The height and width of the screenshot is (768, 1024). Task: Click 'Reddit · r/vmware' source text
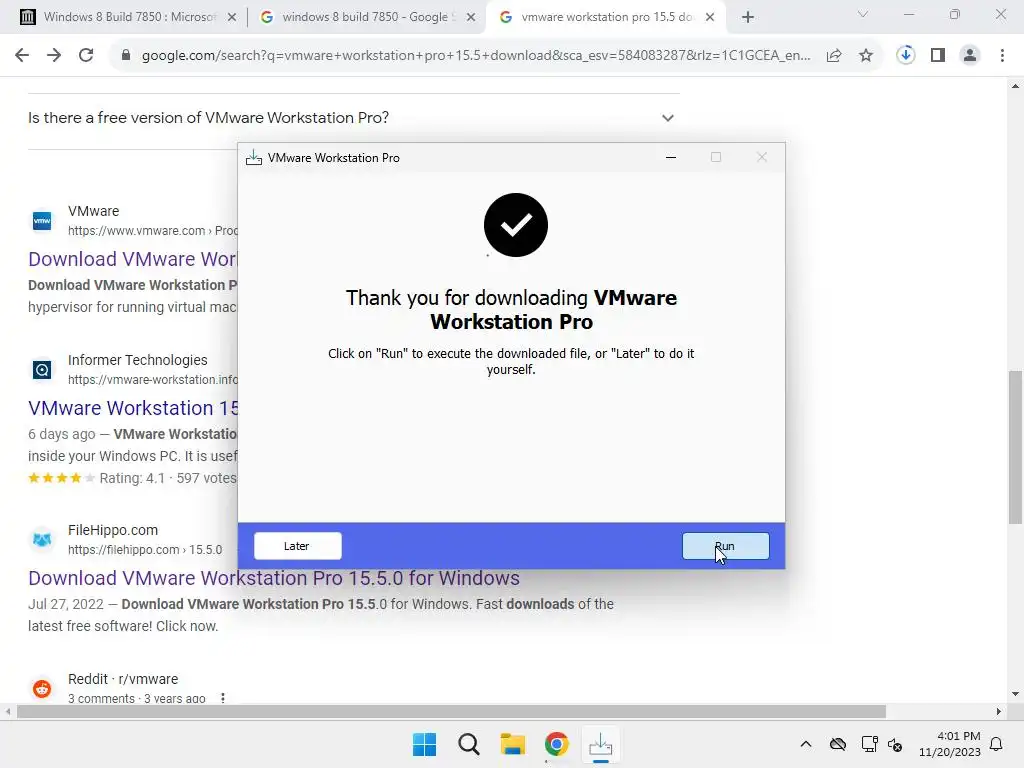pos(123,679)
